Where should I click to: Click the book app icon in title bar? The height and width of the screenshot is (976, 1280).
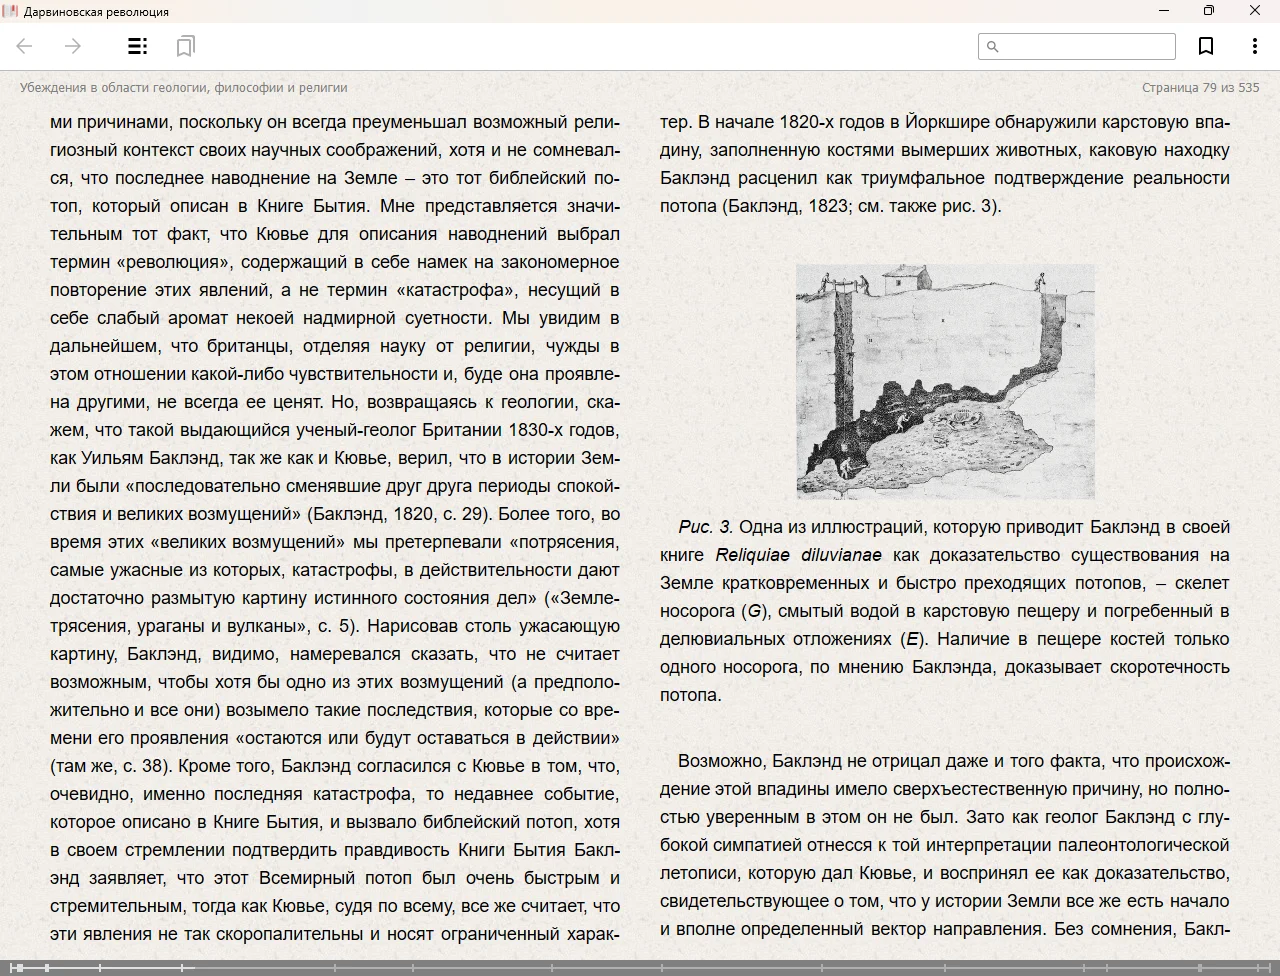(10, 11)
